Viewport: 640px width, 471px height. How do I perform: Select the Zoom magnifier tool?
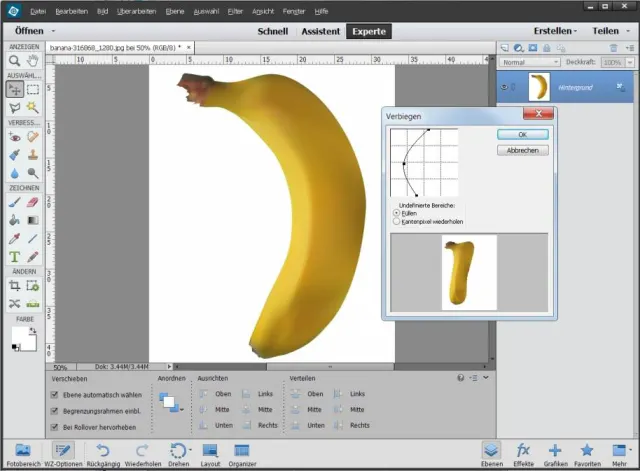[14, 61]
